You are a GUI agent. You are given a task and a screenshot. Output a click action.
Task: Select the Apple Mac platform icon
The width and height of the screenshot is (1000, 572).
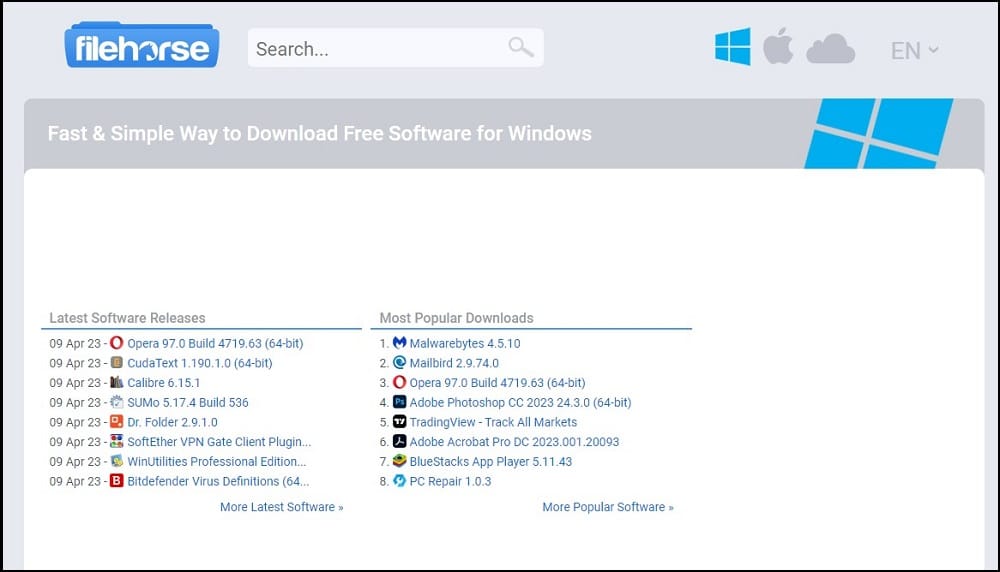[x=778, y=46]
